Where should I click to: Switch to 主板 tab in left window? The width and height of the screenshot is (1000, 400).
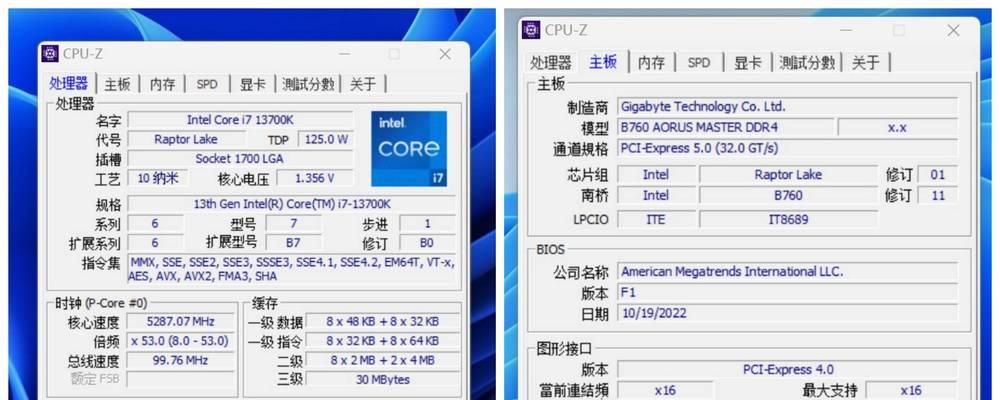[117, 84]
